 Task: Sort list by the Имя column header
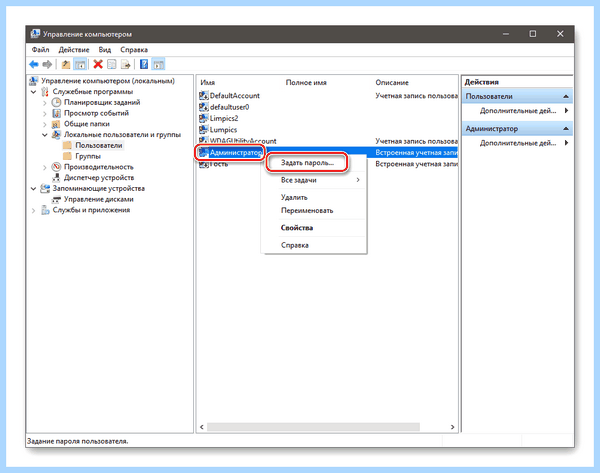(x=208, y=82)
